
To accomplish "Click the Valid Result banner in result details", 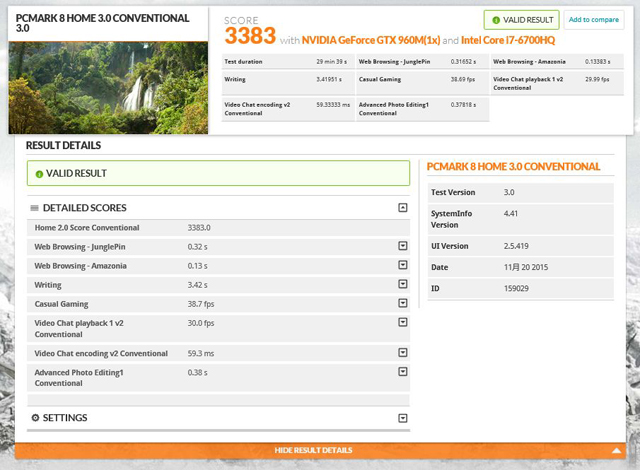I will 218,173.
